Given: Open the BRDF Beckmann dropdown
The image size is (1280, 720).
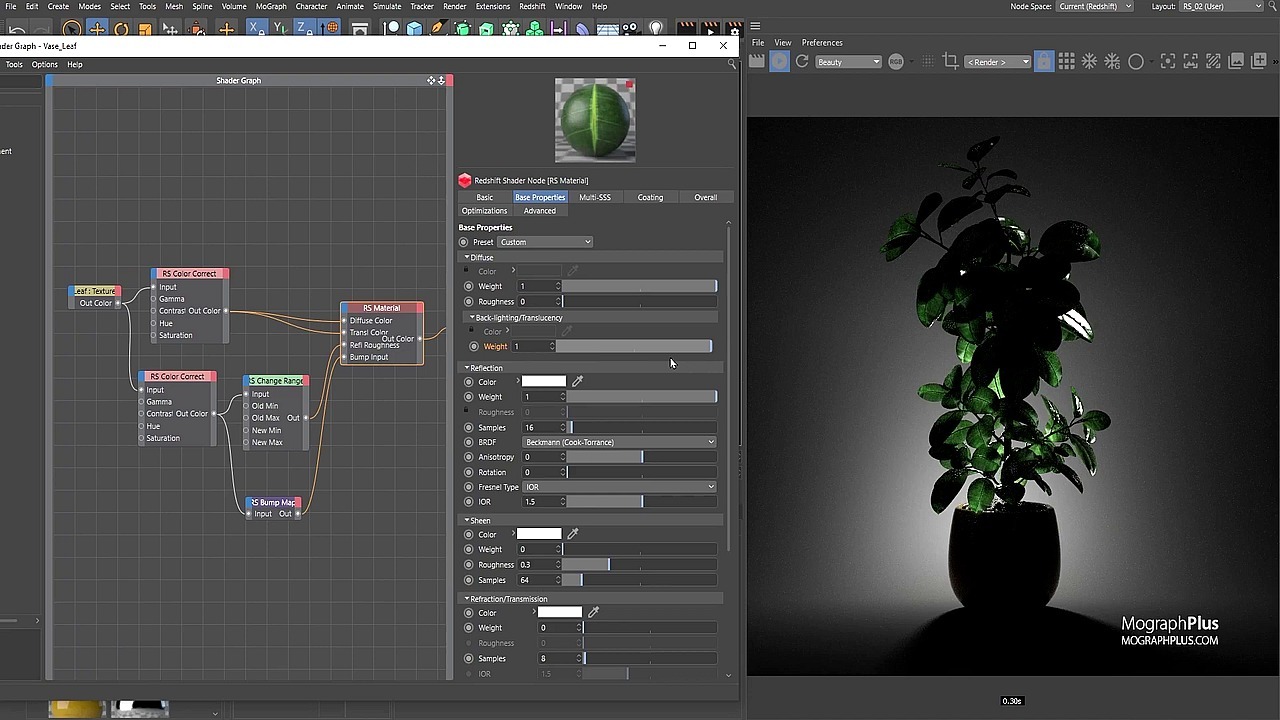Looking at the screenshot, I should pyautogui.click(x=619, y=442).
